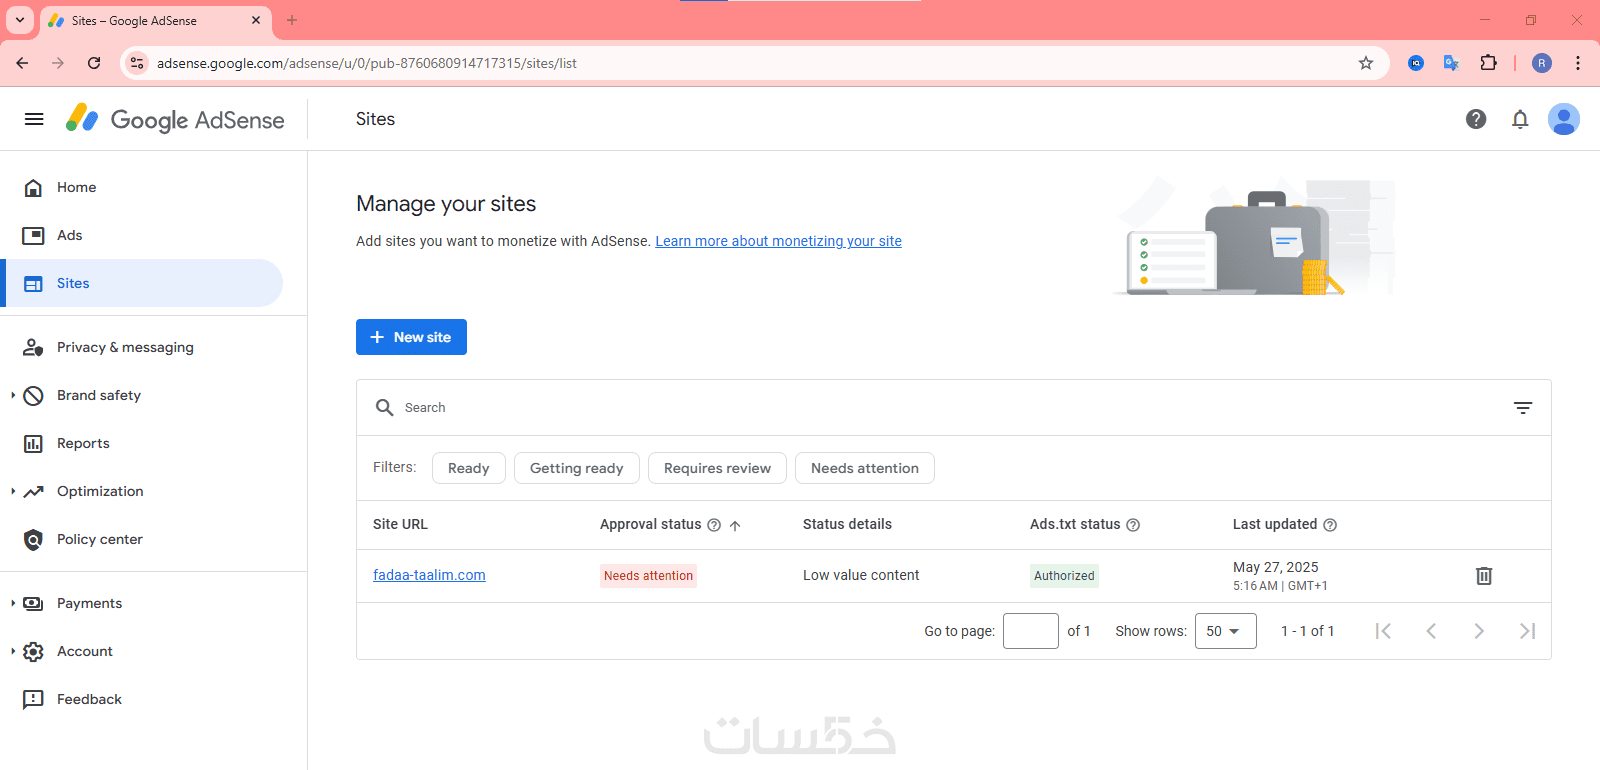
Task: Click the Google AdSense logo
Action: [175, 119]
